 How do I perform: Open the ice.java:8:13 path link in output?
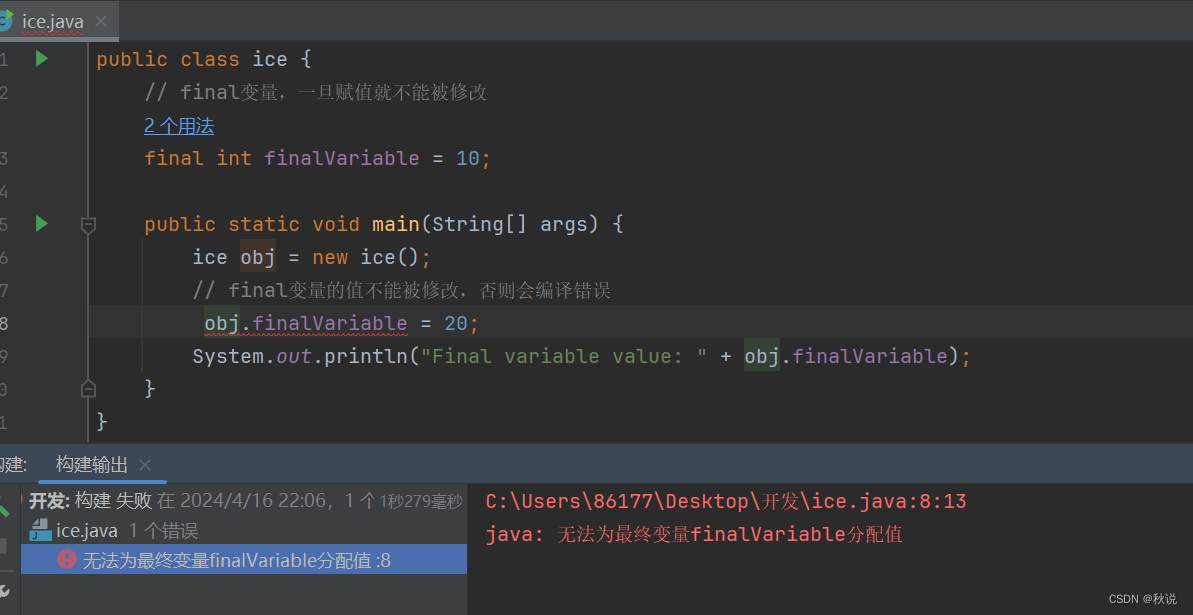(x=726, y=502)
